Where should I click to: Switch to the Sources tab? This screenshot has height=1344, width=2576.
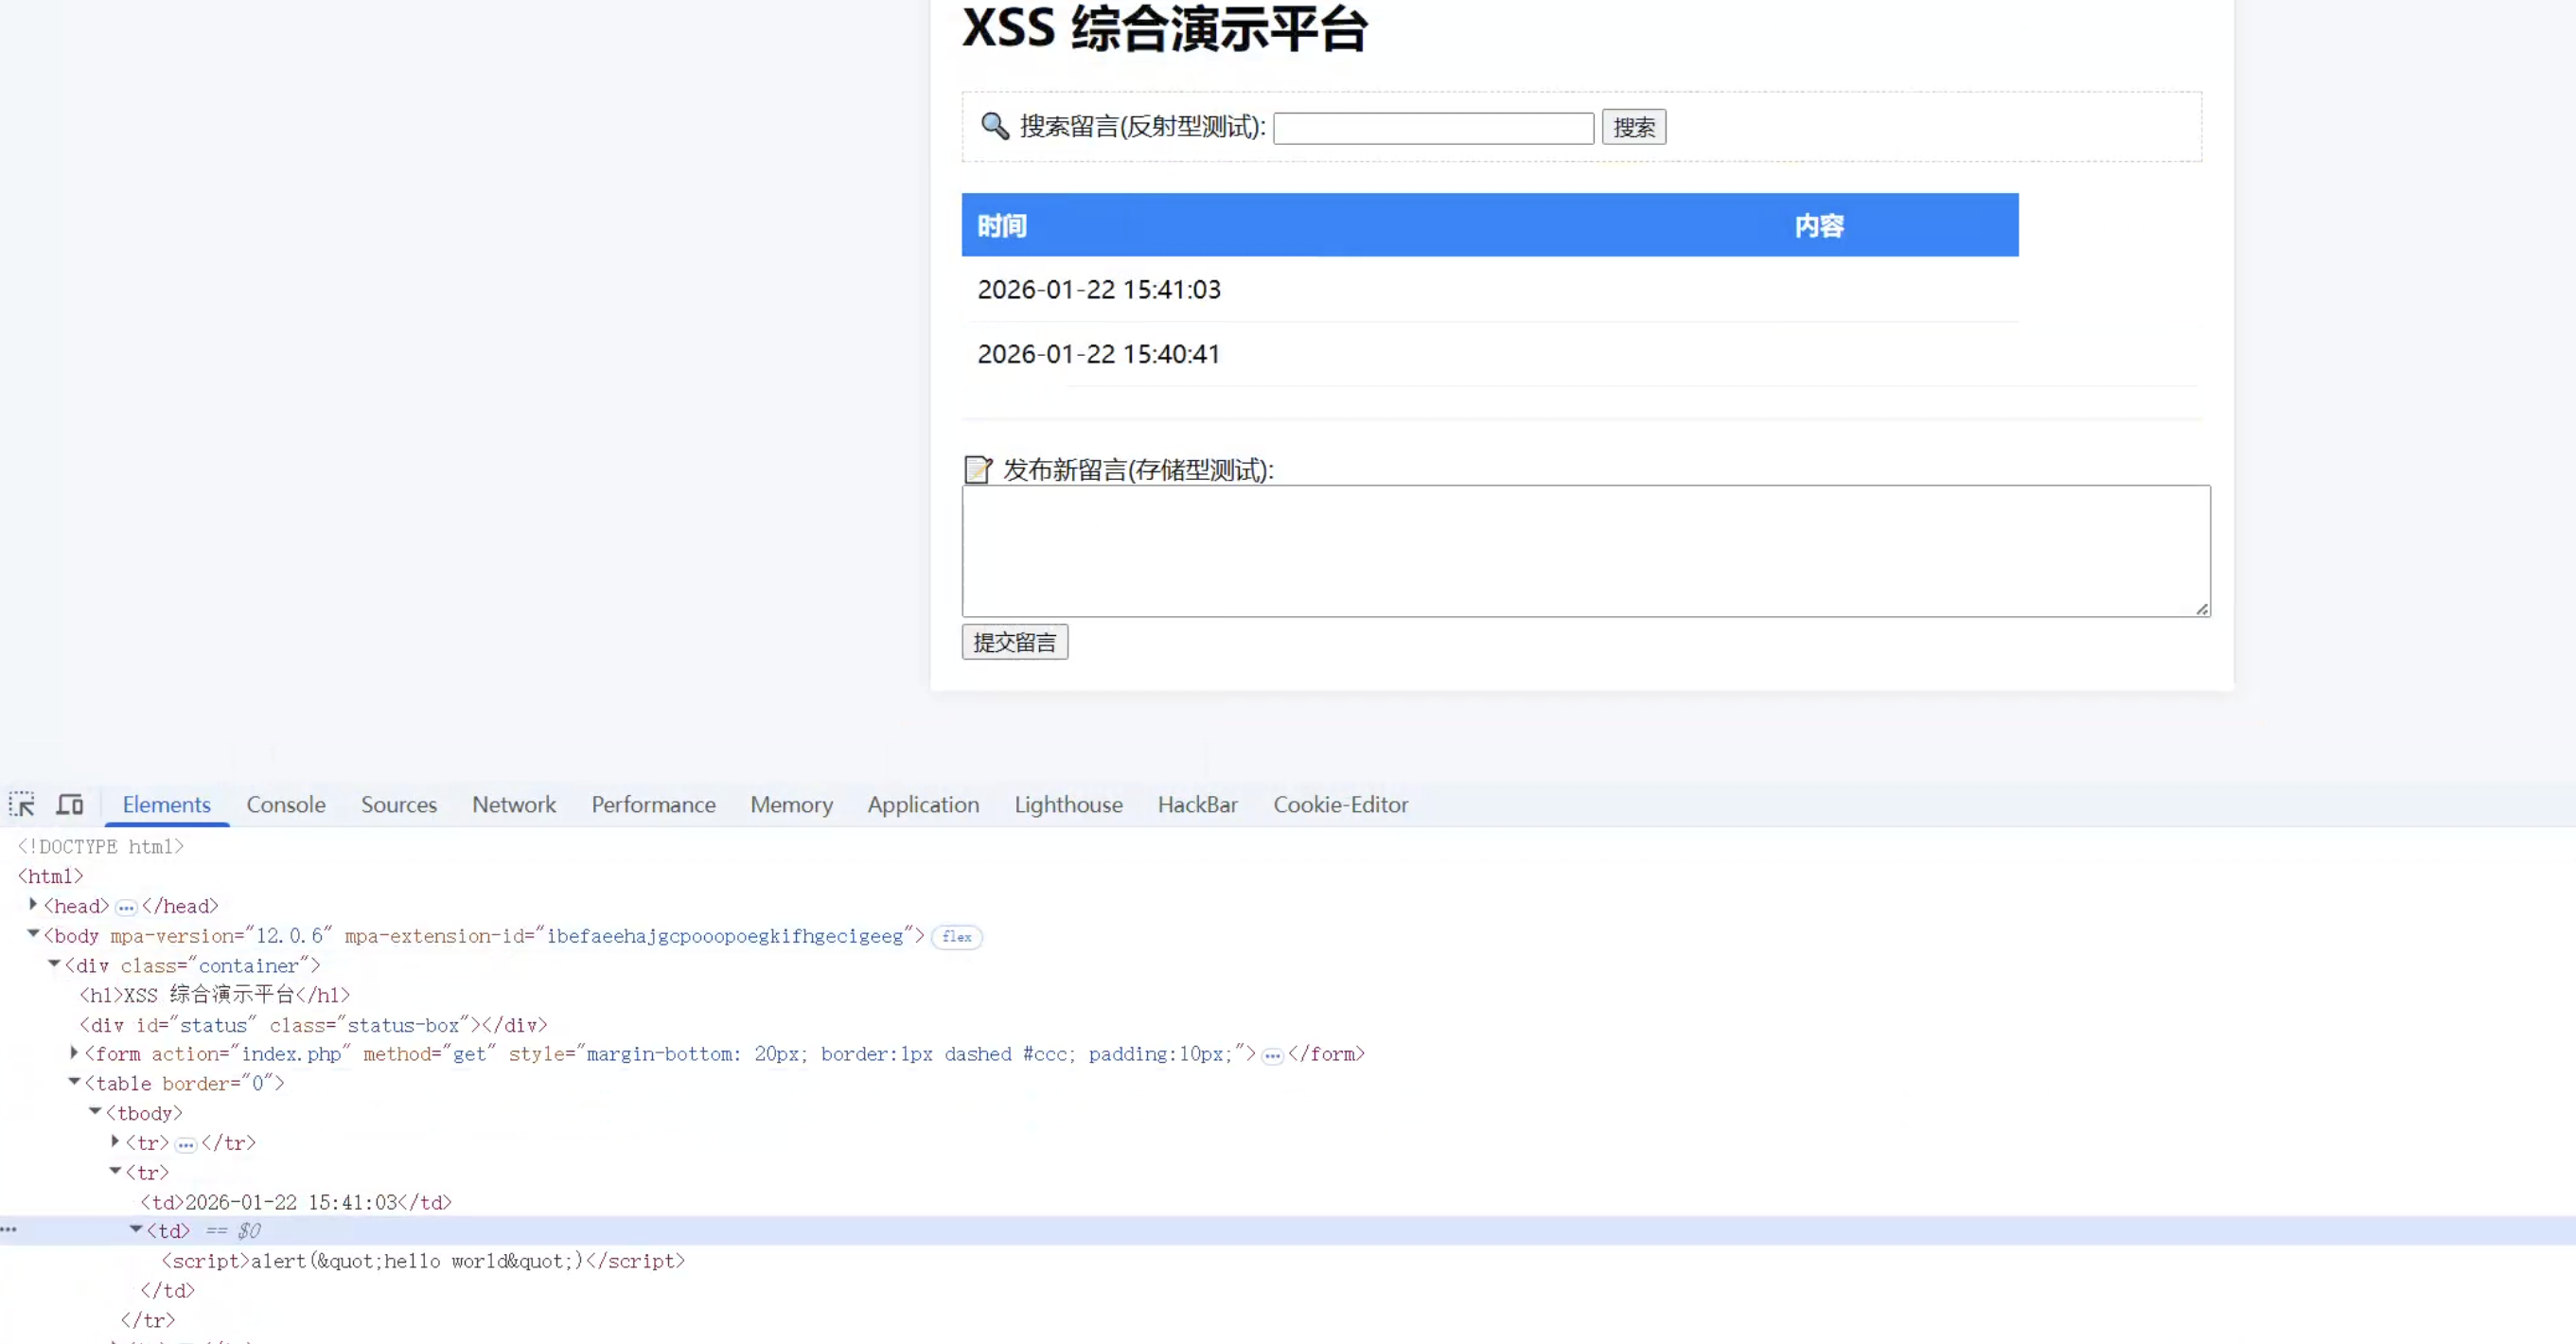399,805
